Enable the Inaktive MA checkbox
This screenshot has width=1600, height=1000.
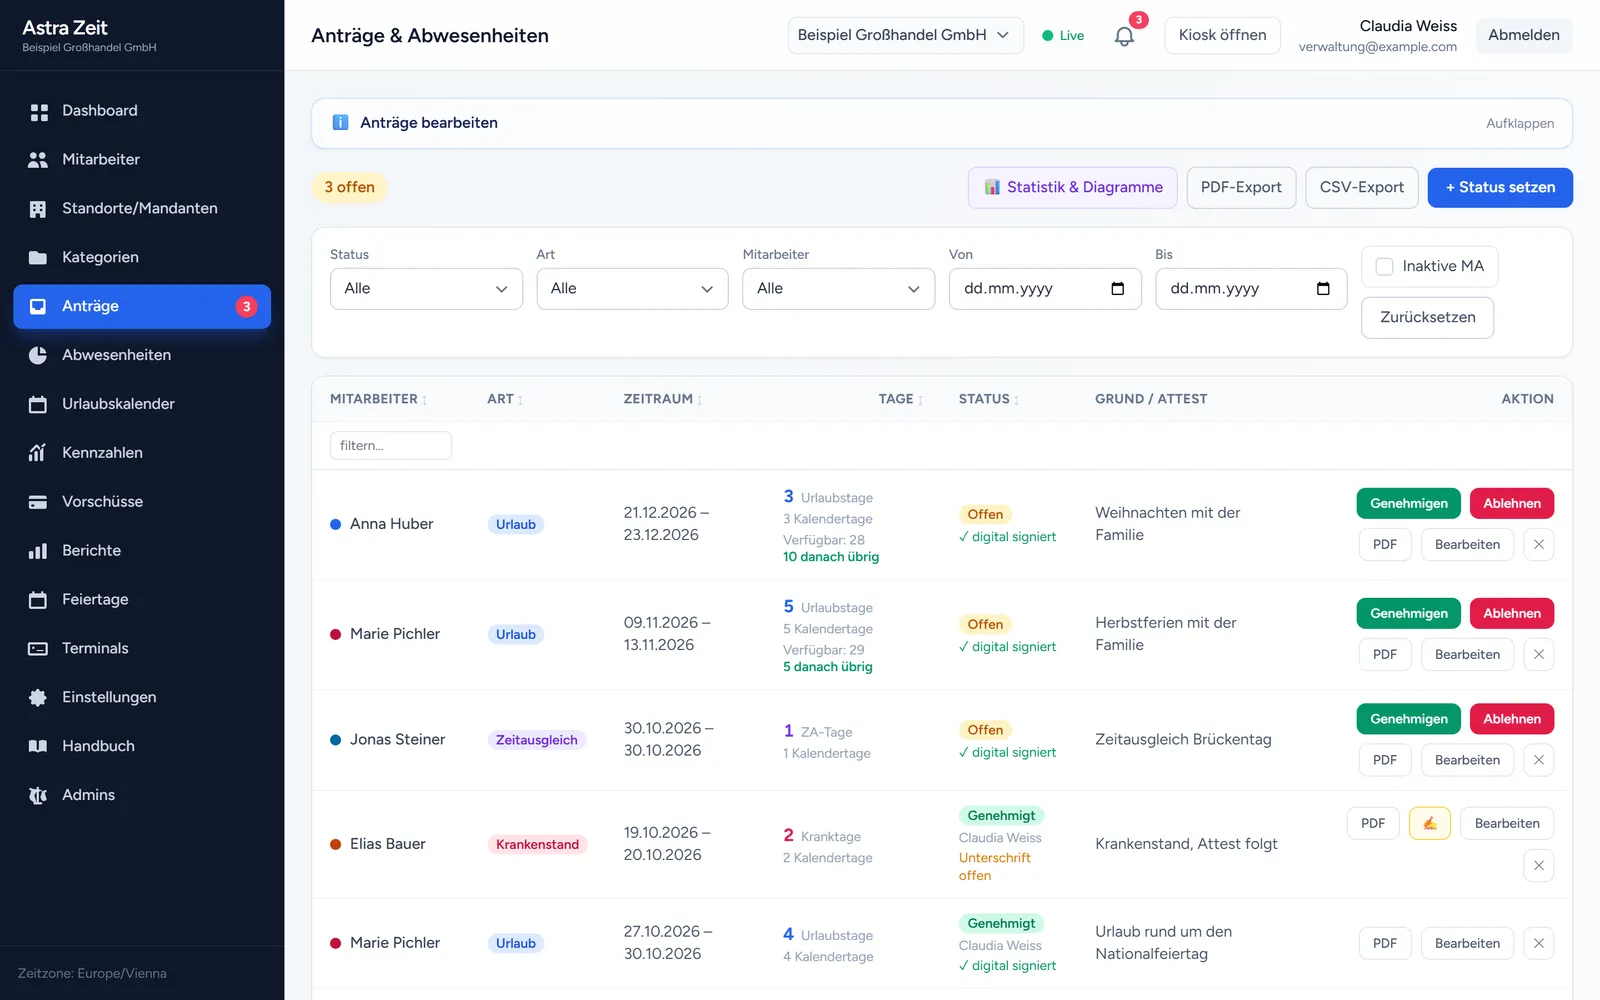click(1385, 266)
